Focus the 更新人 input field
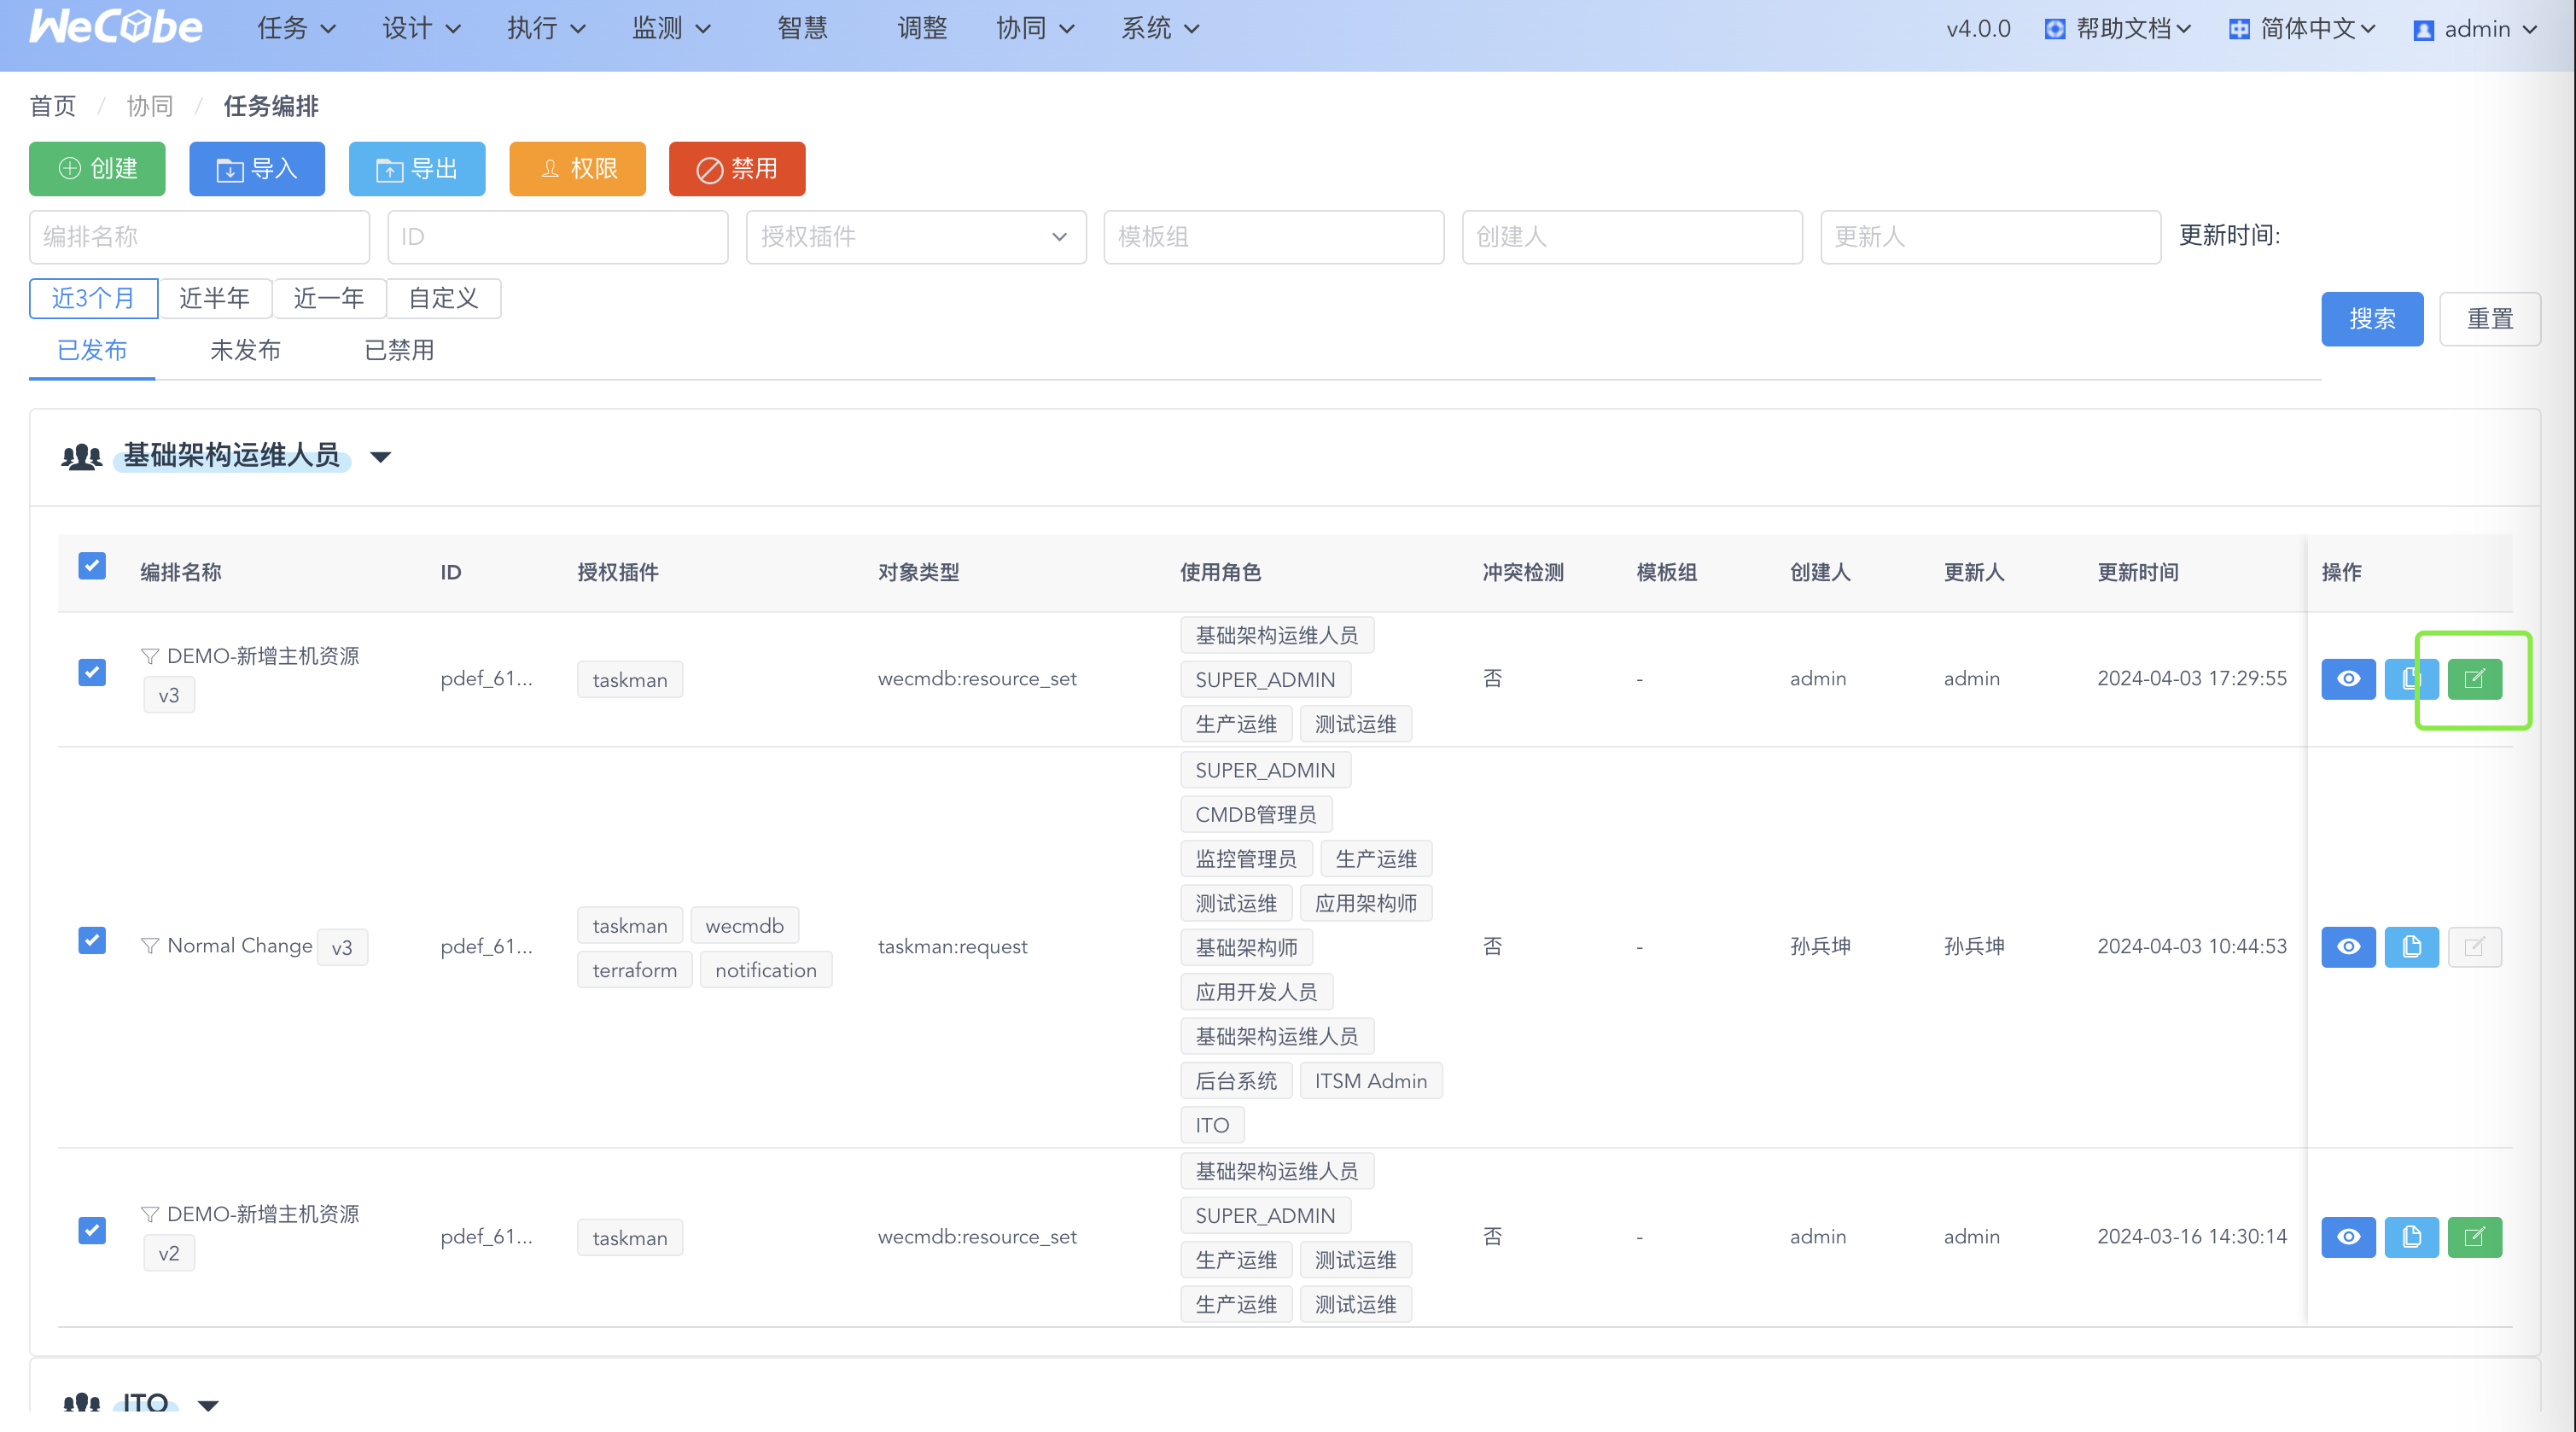Image resolution: width=2576 pixels, height=1432 pixels. pos(1991,237)
